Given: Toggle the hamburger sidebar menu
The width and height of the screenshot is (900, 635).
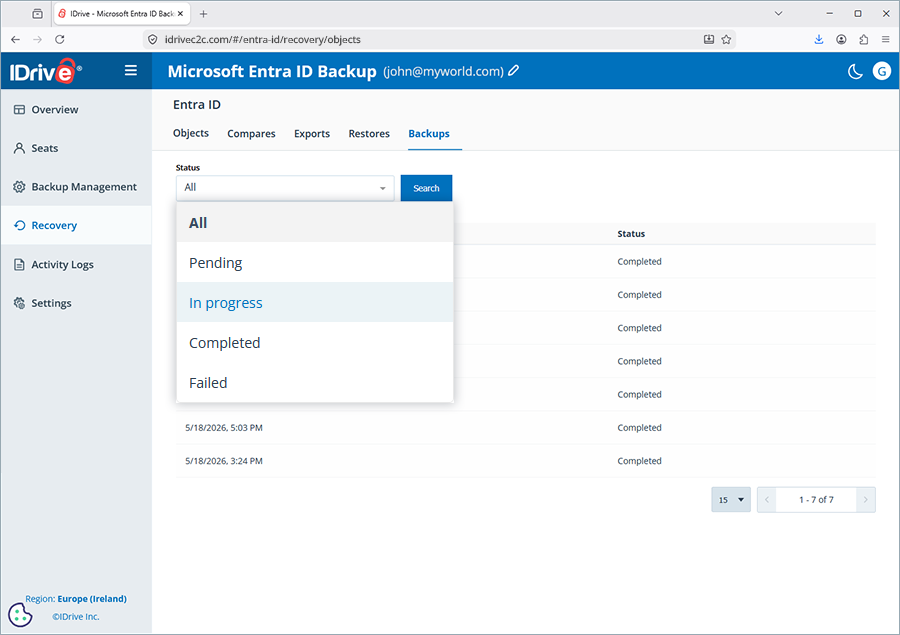Looking at the screenshot, I should click(x=131, y=71).
